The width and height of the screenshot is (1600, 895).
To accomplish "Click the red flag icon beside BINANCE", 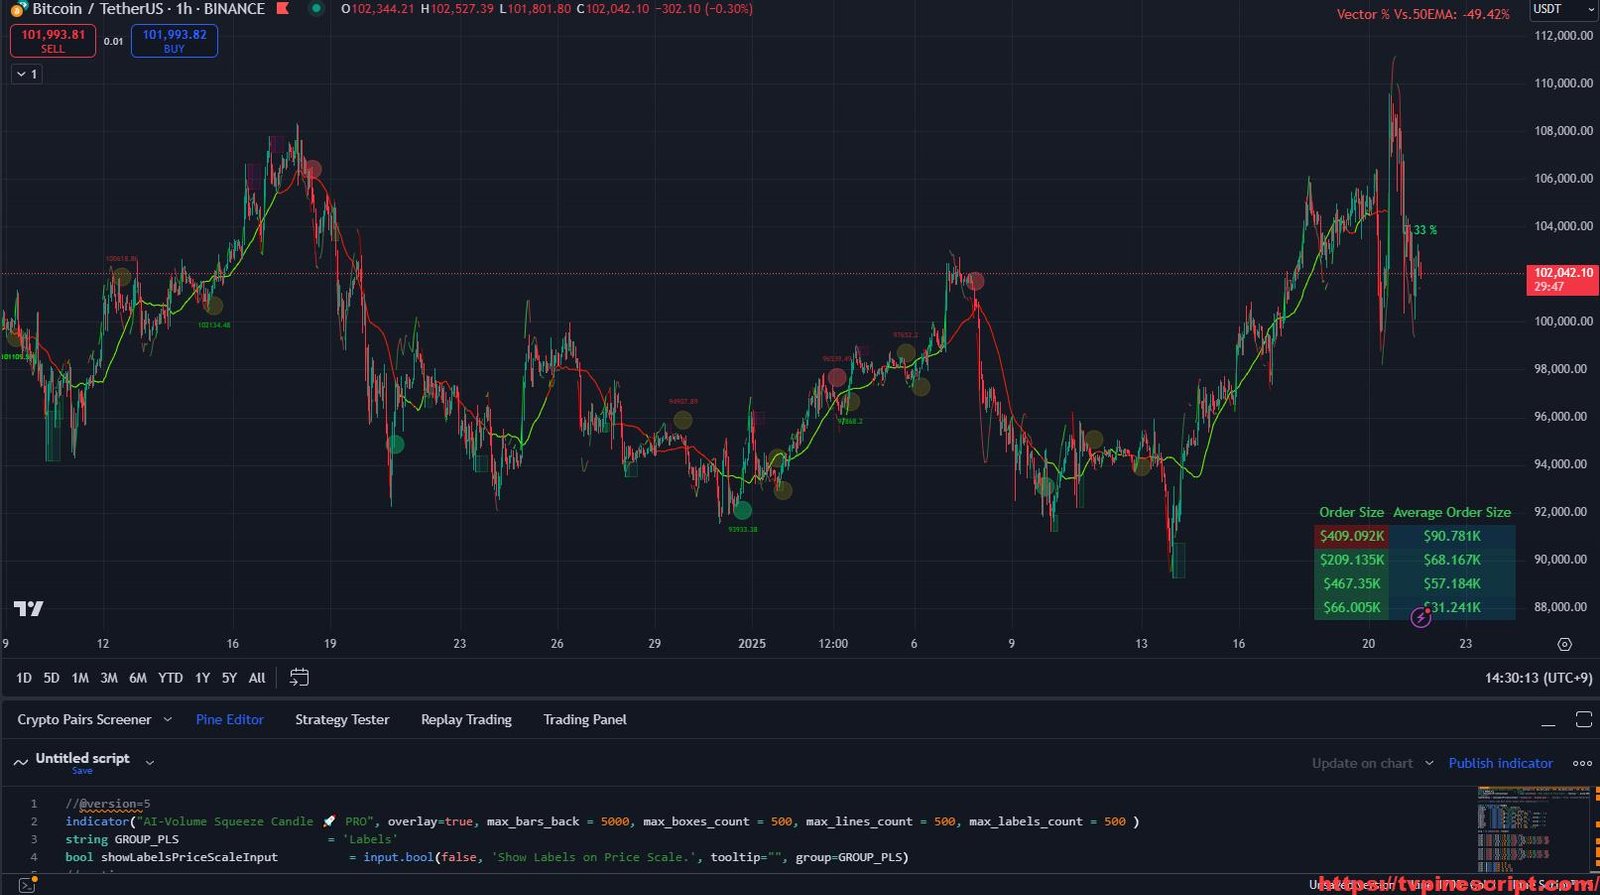I will [x=283, y=9].
